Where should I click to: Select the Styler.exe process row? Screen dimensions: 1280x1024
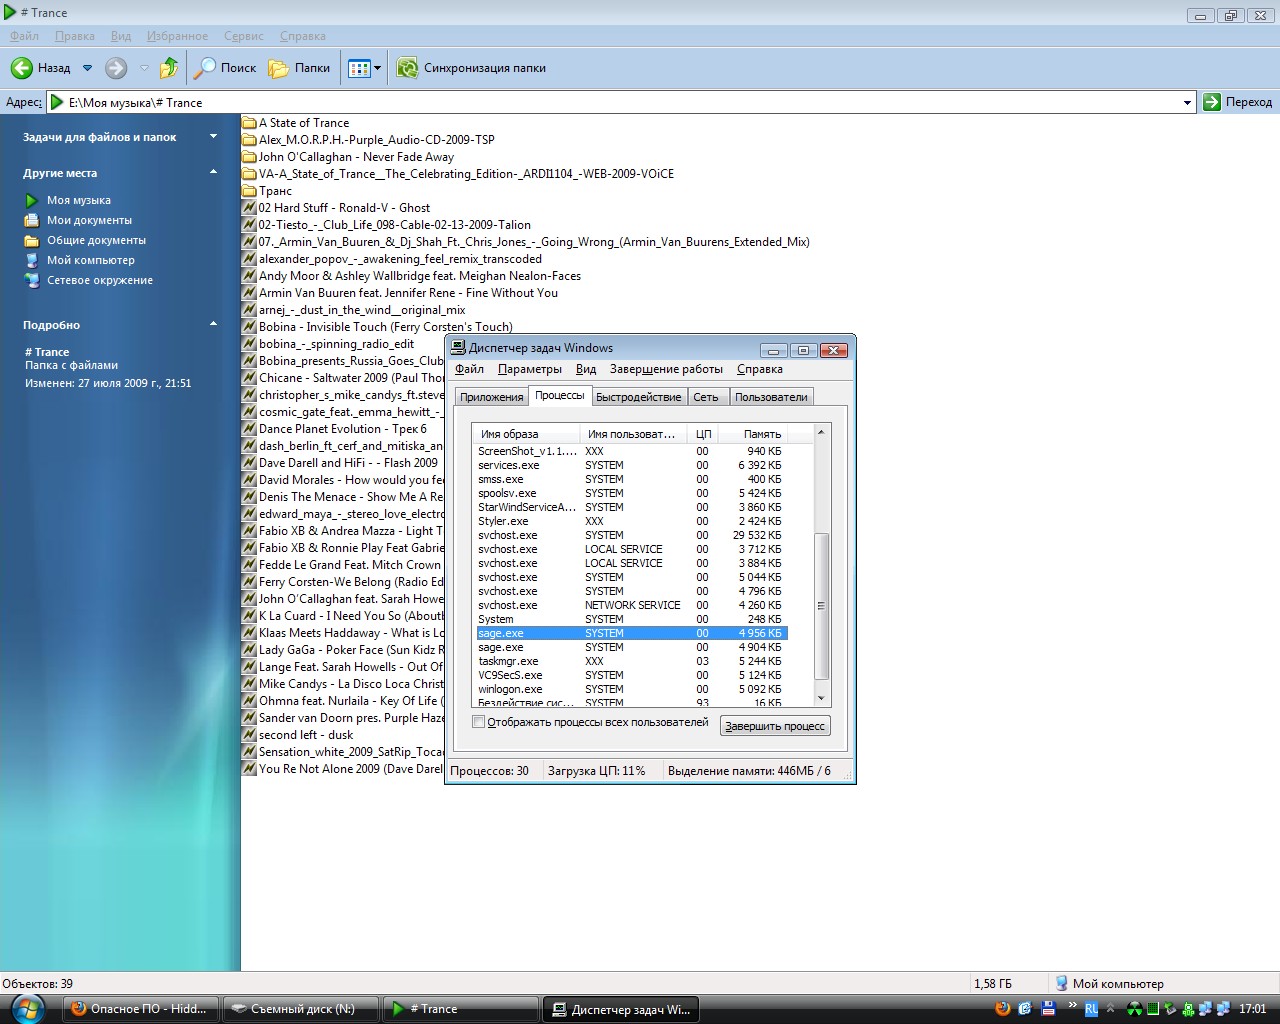pyautogui.click(x=630, y=521)
